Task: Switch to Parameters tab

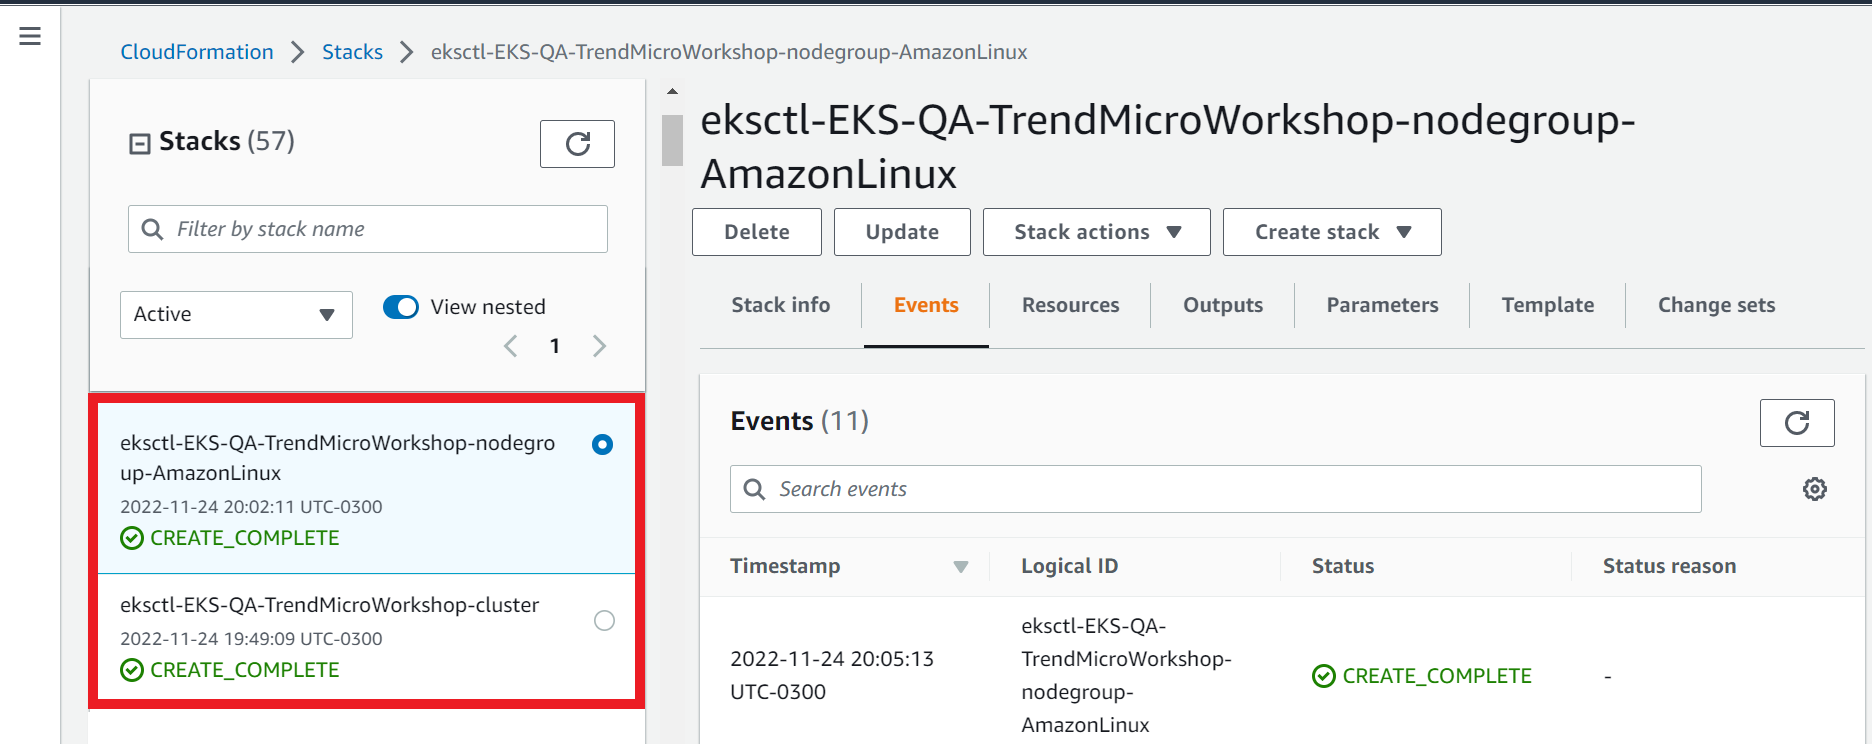Action: pyautogui.click(x=1382, y=305)
